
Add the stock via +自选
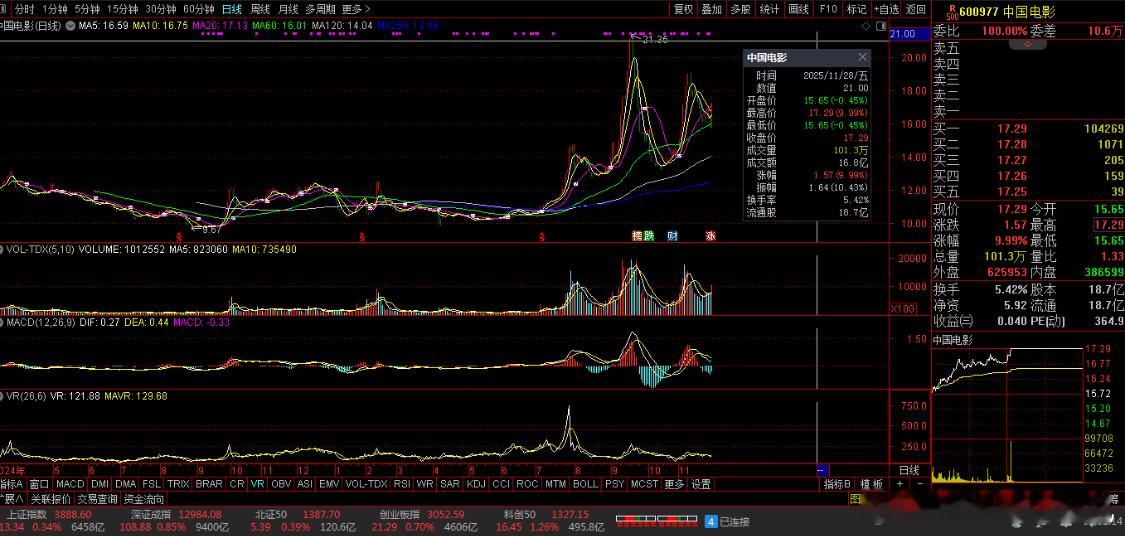pos(886,9)
